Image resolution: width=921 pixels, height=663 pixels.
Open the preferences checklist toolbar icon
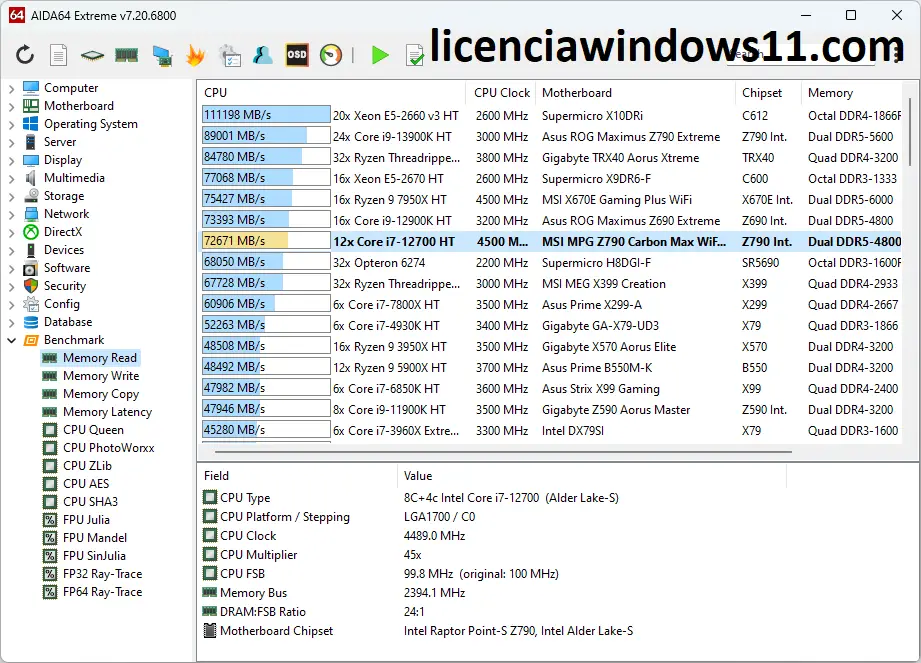tap(230, 55)
